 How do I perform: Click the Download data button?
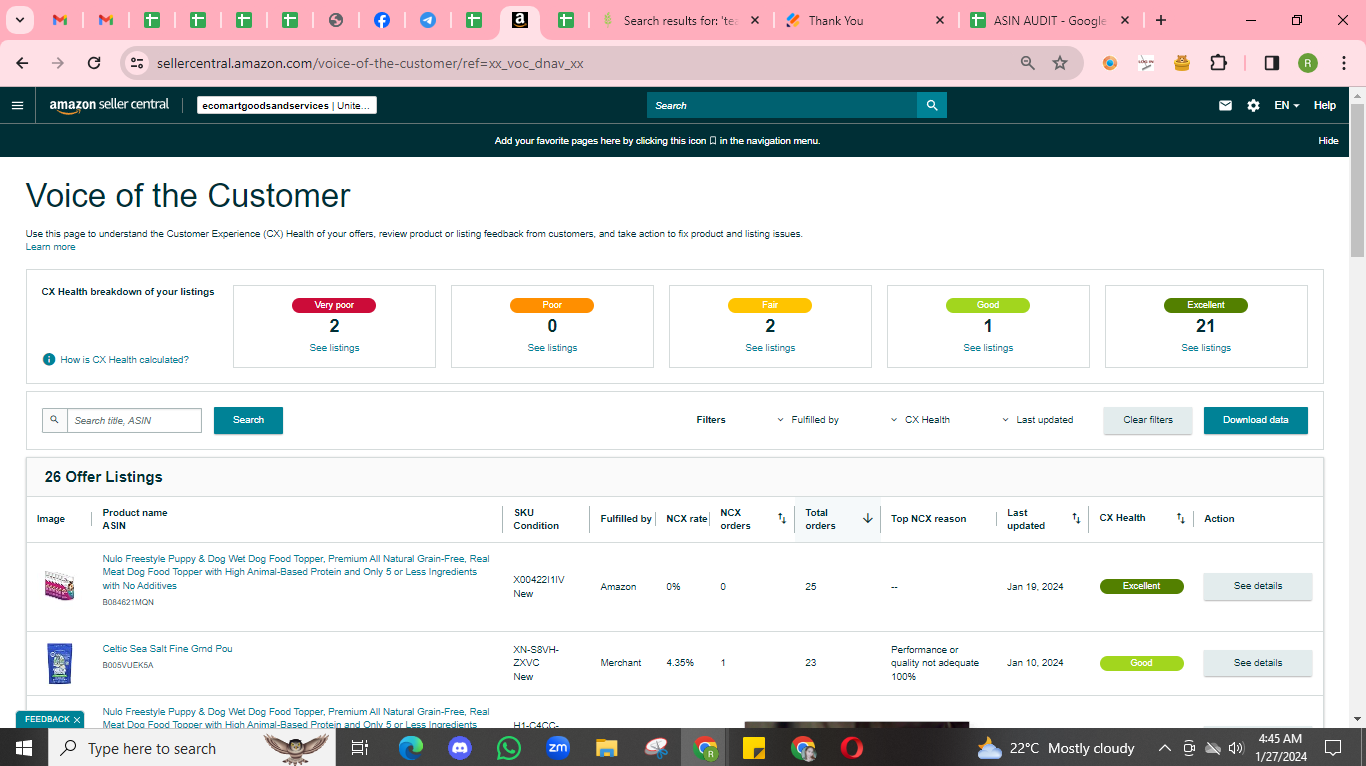pyautogui.click(x=1256, y=420)
